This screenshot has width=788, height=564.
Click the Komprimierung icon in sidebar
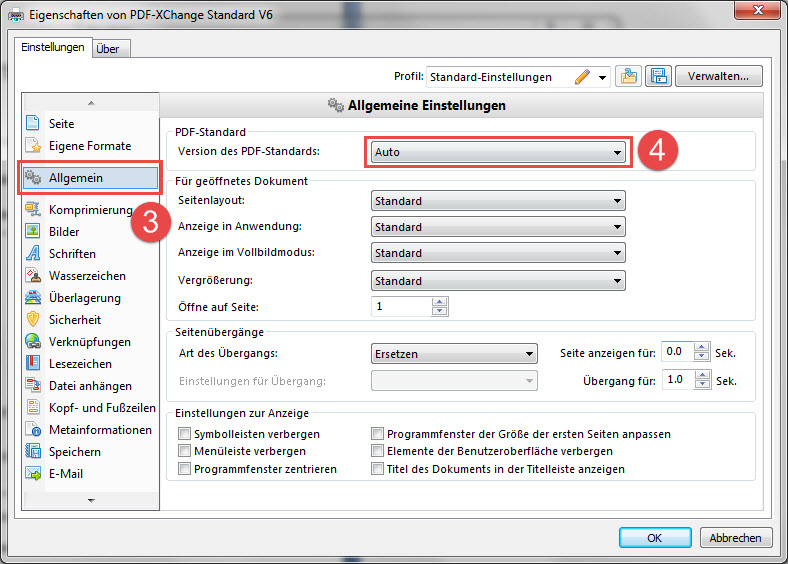[x=33, y=209]
